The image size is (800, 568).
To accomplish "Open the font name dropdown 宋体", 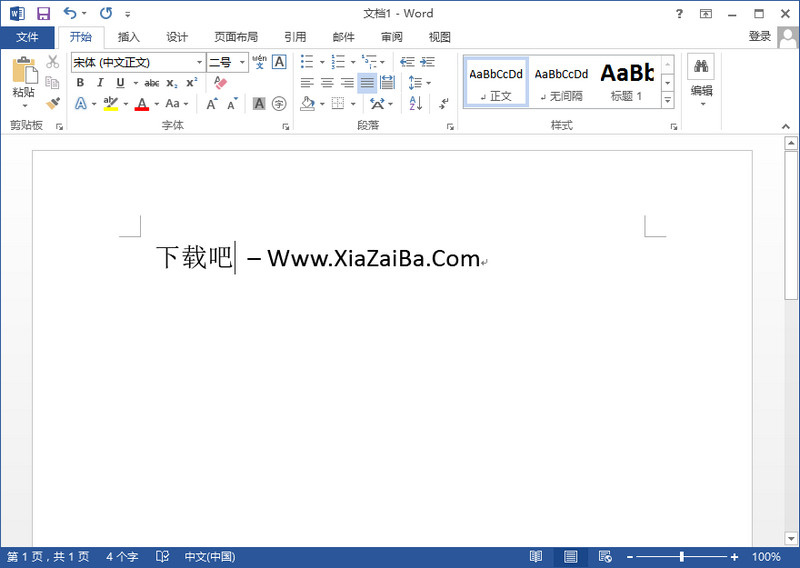I will [x=199, y=62].
